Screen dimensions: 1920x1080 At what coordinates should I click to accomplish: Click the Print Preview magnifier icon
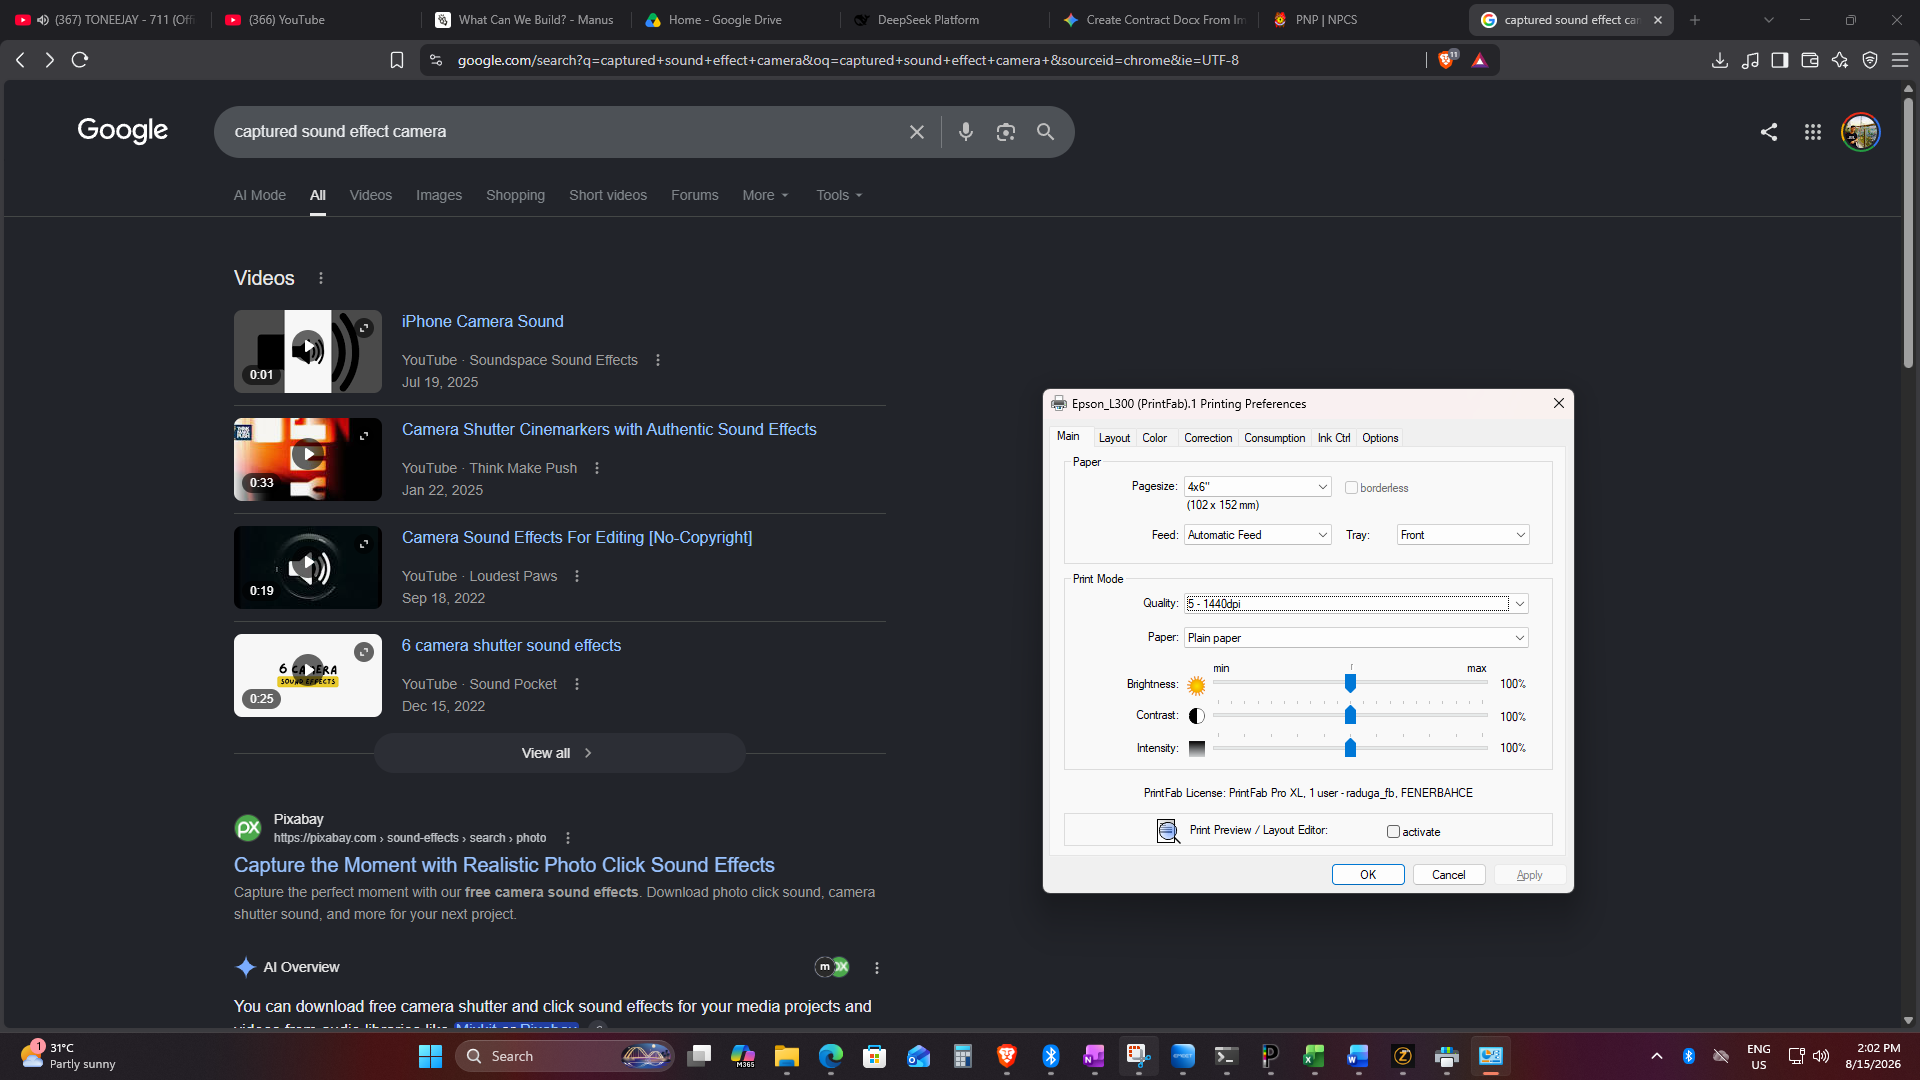(1168, 831)
